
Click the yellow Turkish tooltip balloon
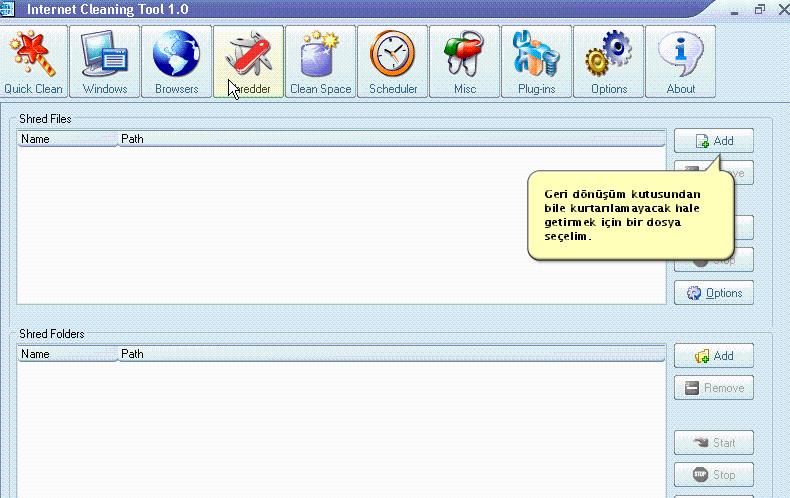tap(631, 215)
